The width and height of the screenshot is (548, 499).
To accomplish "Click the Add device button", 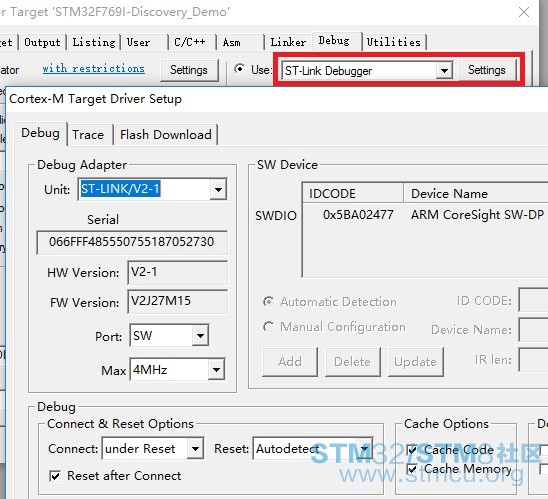I will pos(290,362).
